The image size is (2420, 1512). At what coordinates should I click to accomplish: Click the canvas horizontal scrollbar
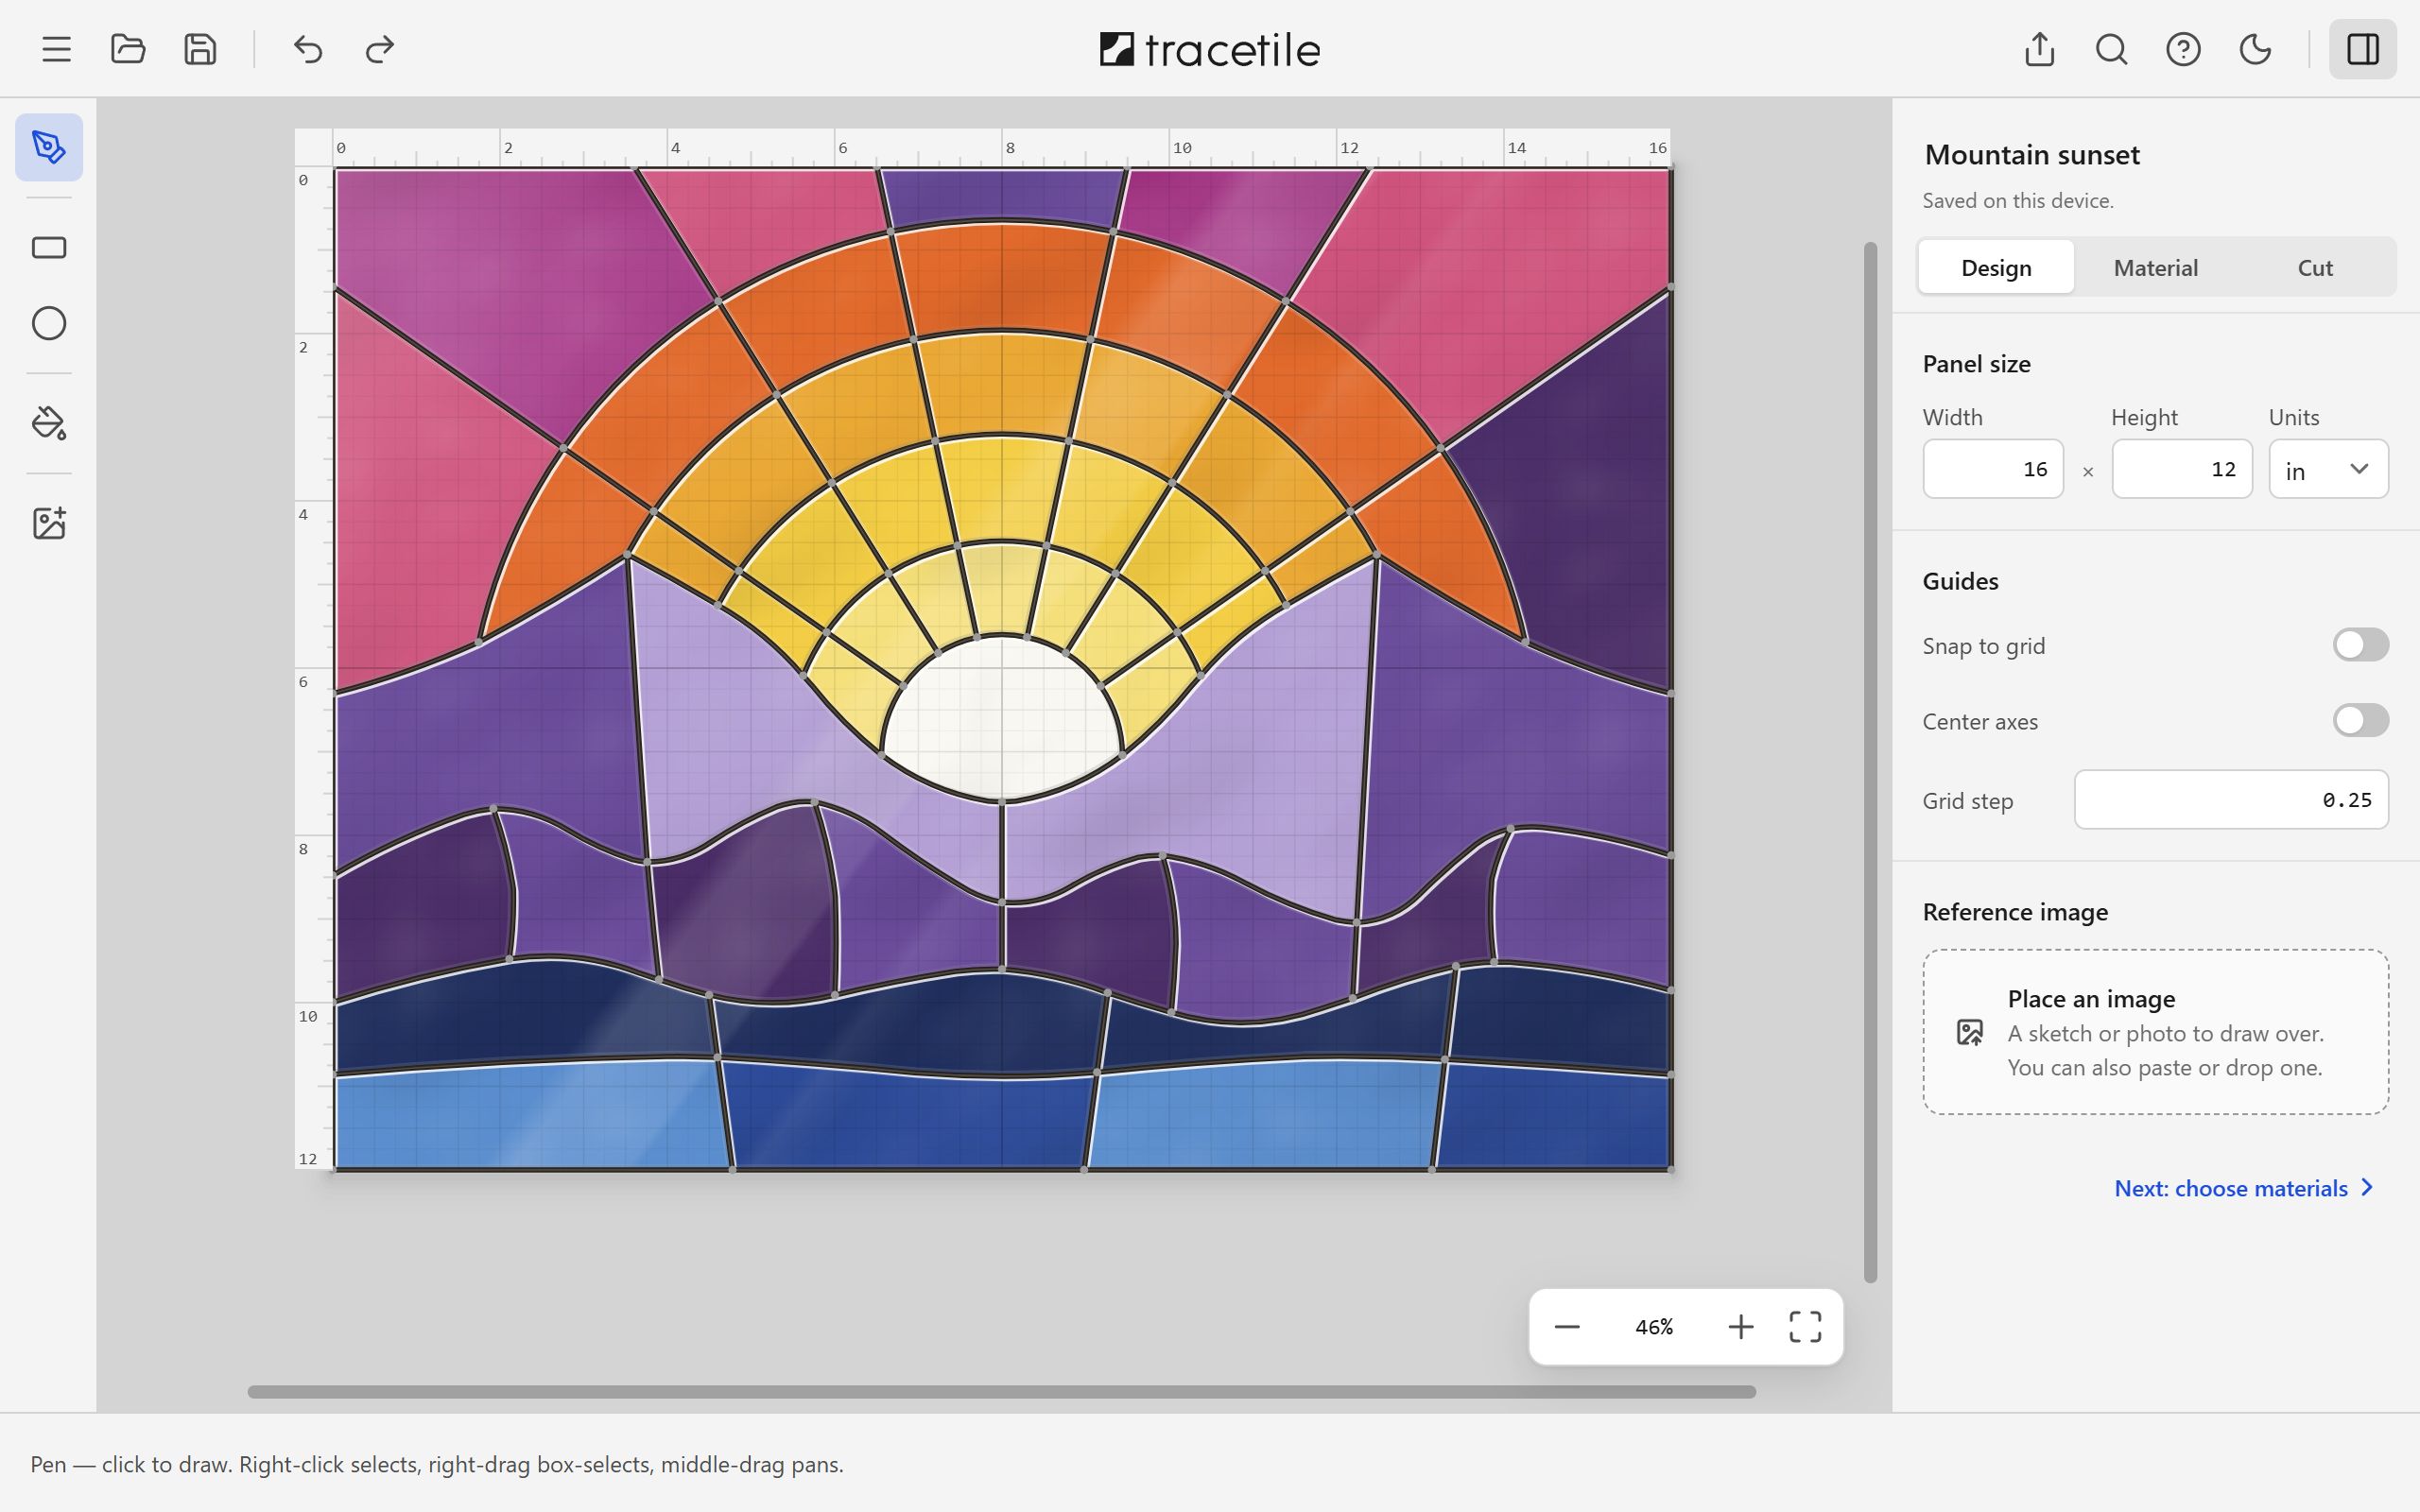(x=1001, y=1392)
